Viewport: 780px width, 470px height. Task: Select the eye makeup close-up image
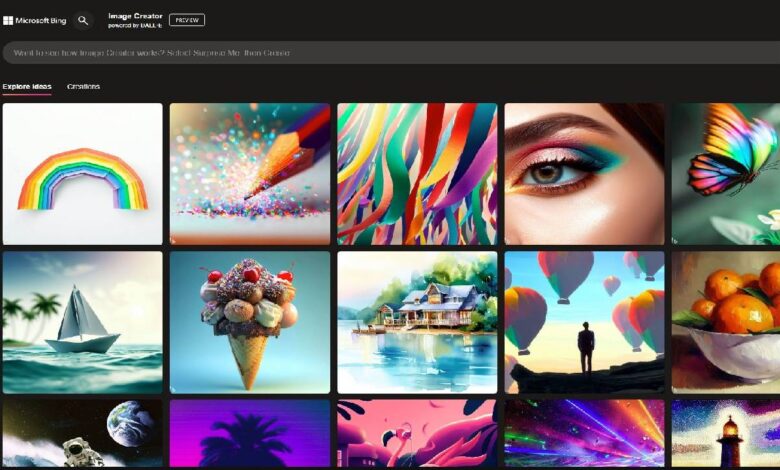(x=584, y=174)
